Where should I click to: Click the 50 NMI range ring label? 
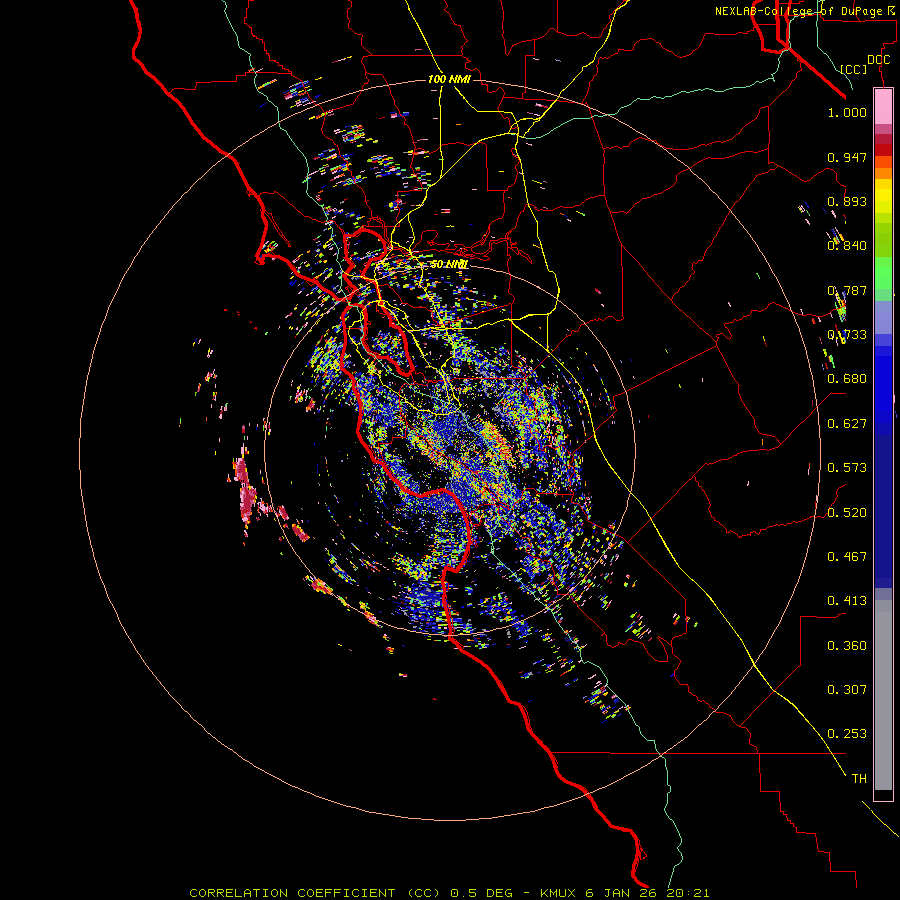coord(449,264)
